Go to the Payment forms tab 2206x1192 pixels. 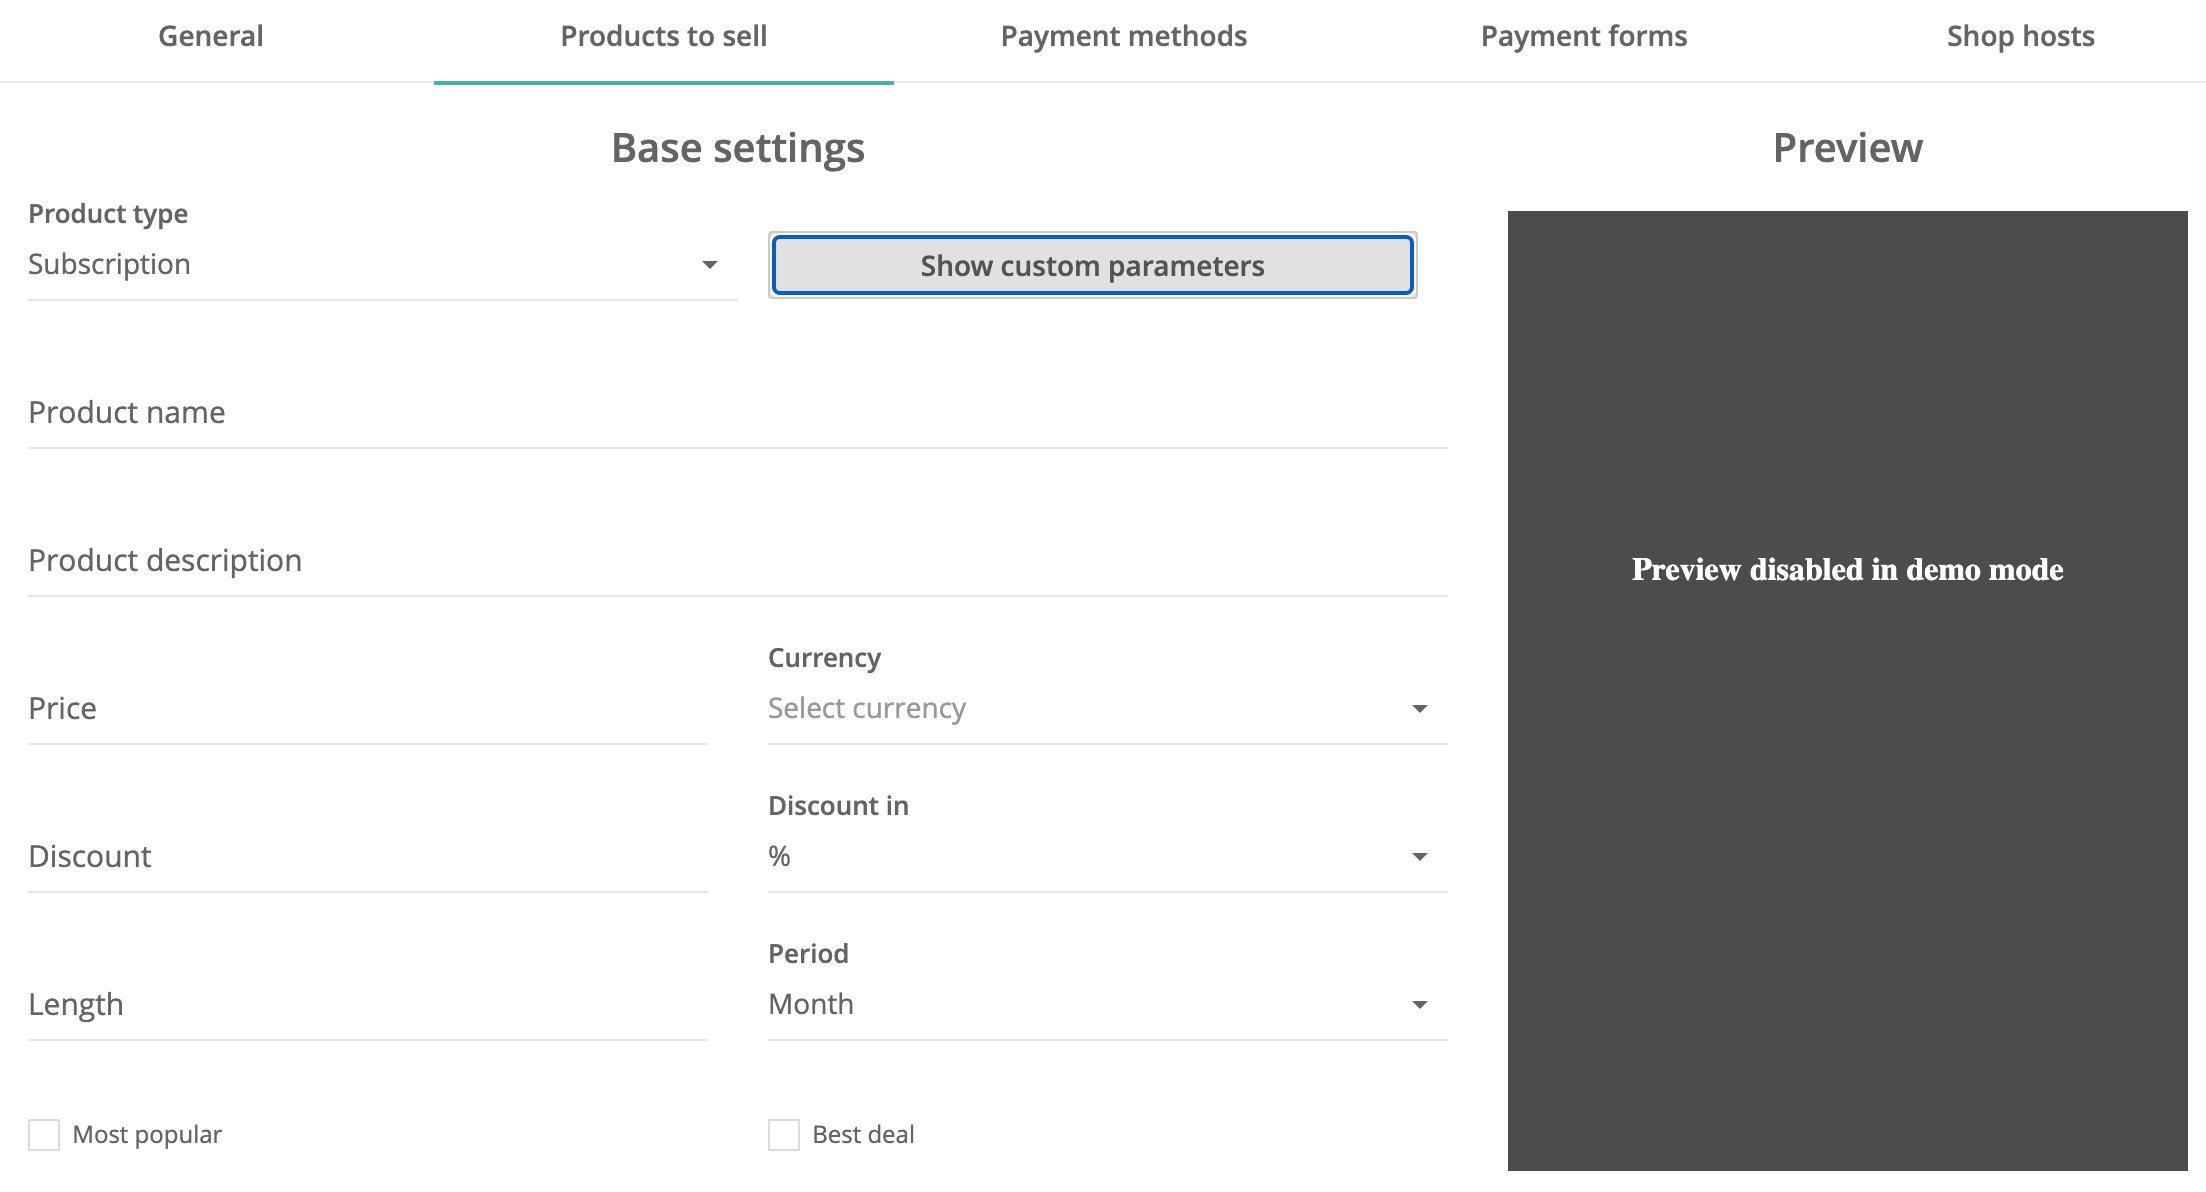point(1584,37)
